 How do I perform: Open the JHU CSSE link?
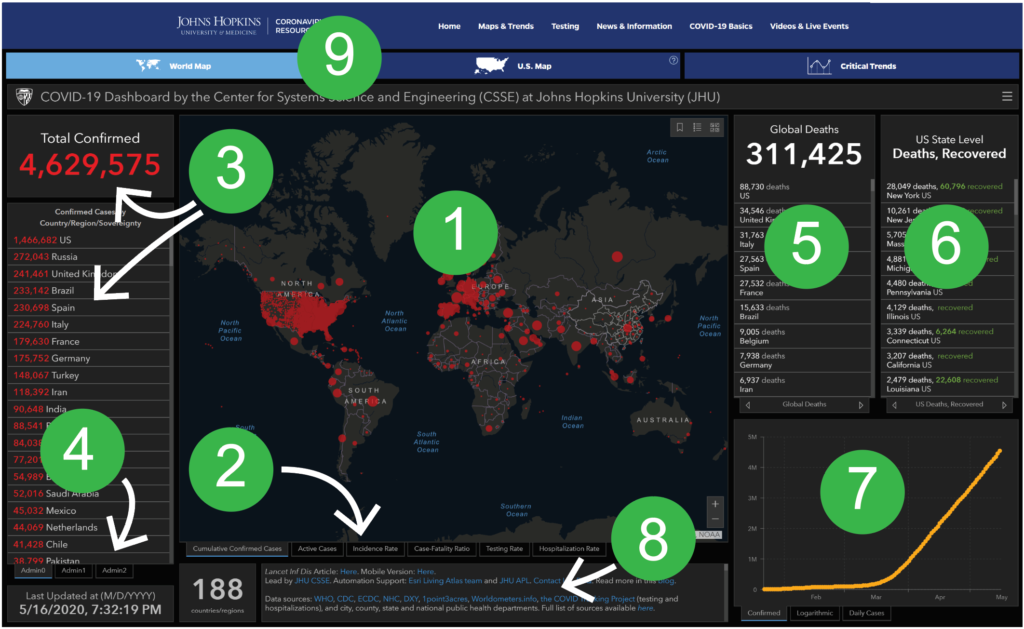(x=312, y=581)
